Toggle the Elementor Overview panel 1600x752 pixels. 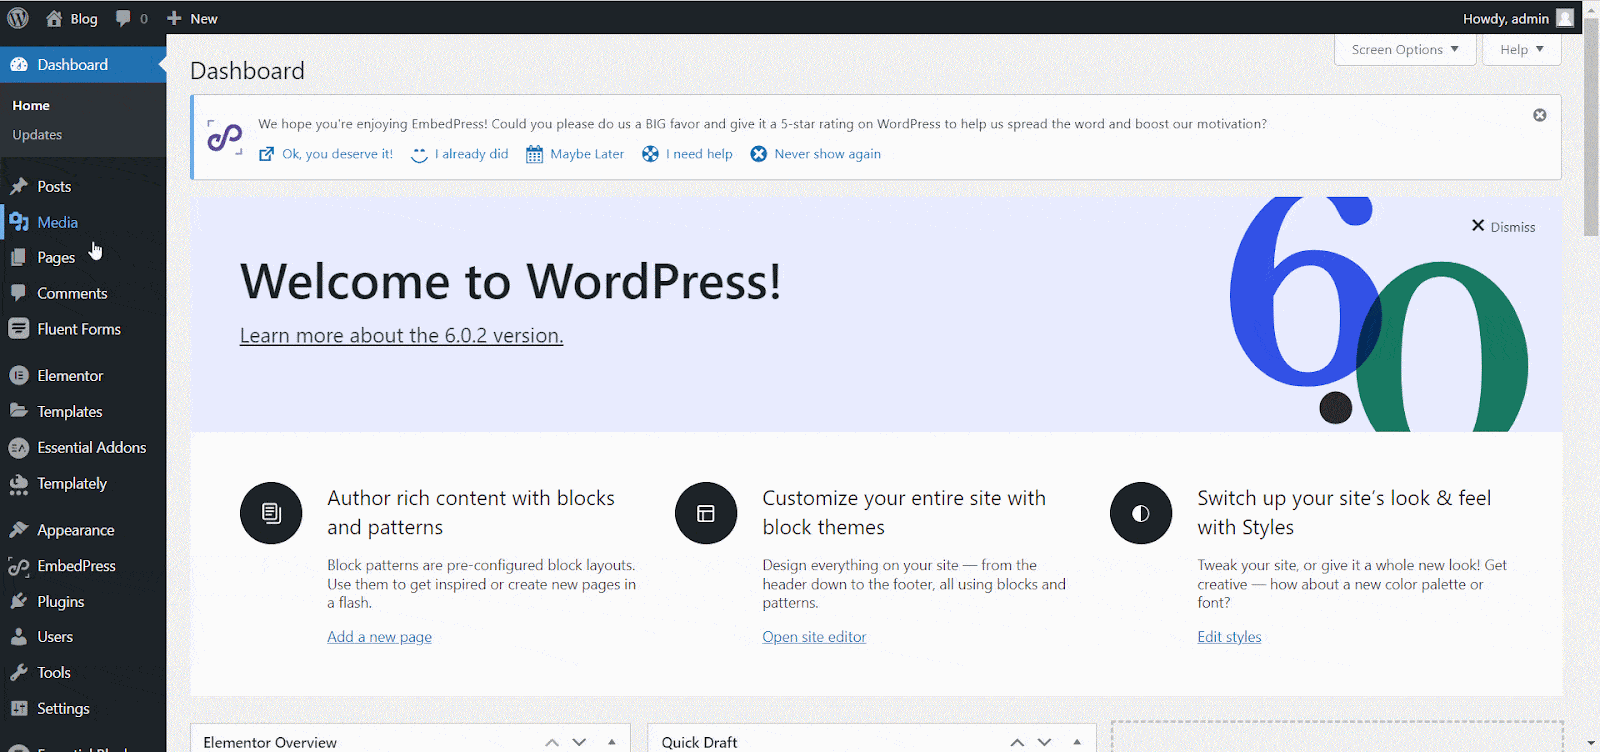pos(612,742)
